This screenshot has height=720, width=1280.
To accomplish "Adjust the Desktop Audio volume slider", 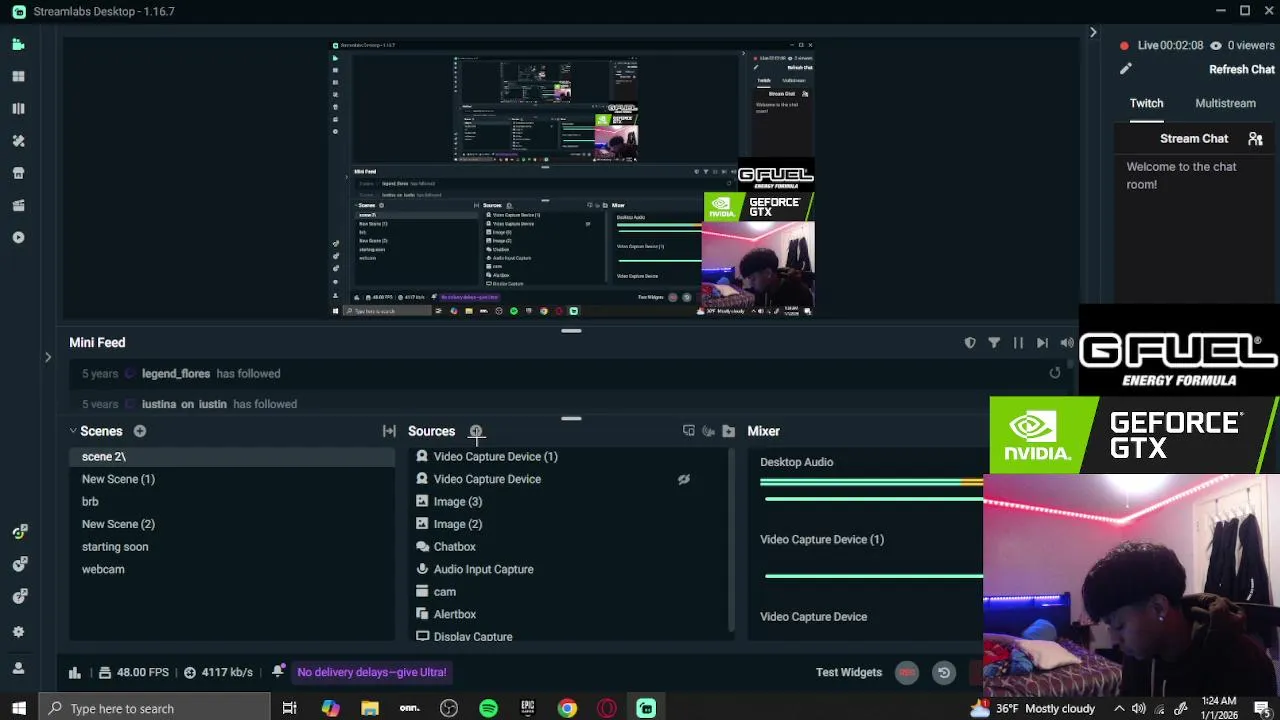I will 872,498.
